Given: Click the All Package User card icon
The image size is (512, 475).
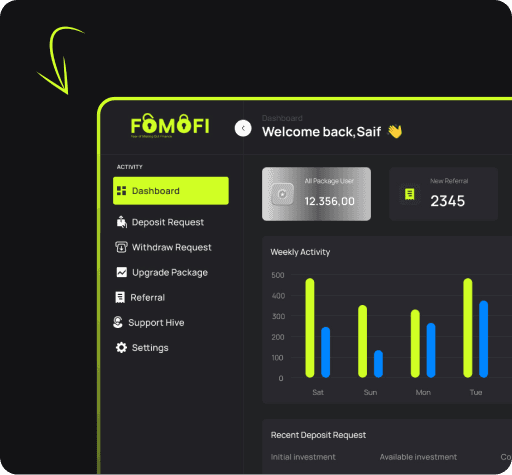Looking at the screenshot, I should (282, 194).
